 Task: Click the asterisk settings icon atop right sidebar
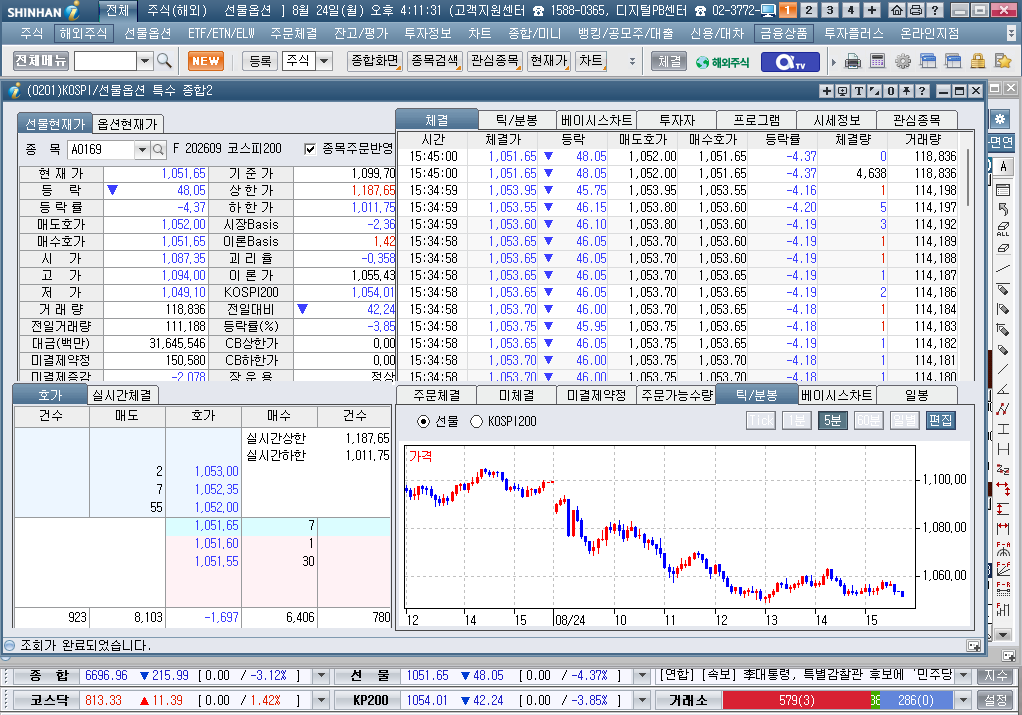tap(1000, 119)
